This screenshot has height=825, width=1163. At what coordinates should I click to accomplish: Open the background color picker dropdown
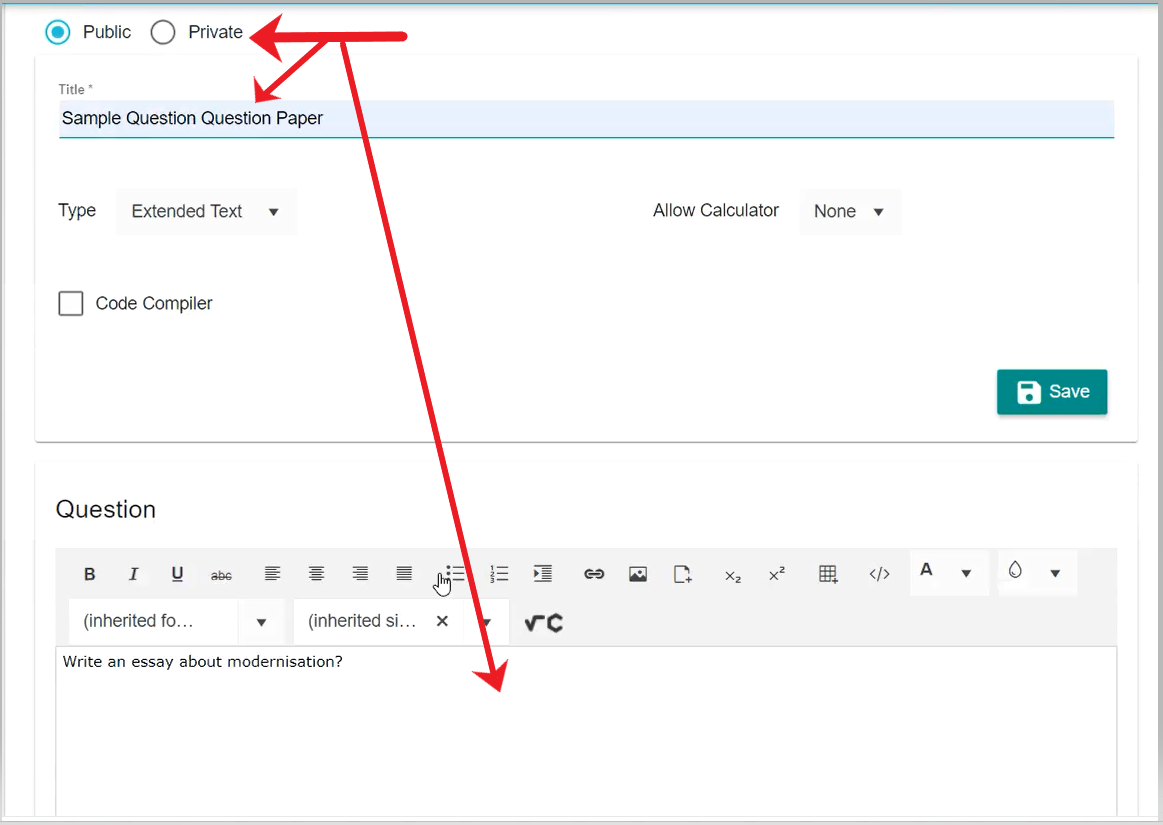click(1054, 573)
